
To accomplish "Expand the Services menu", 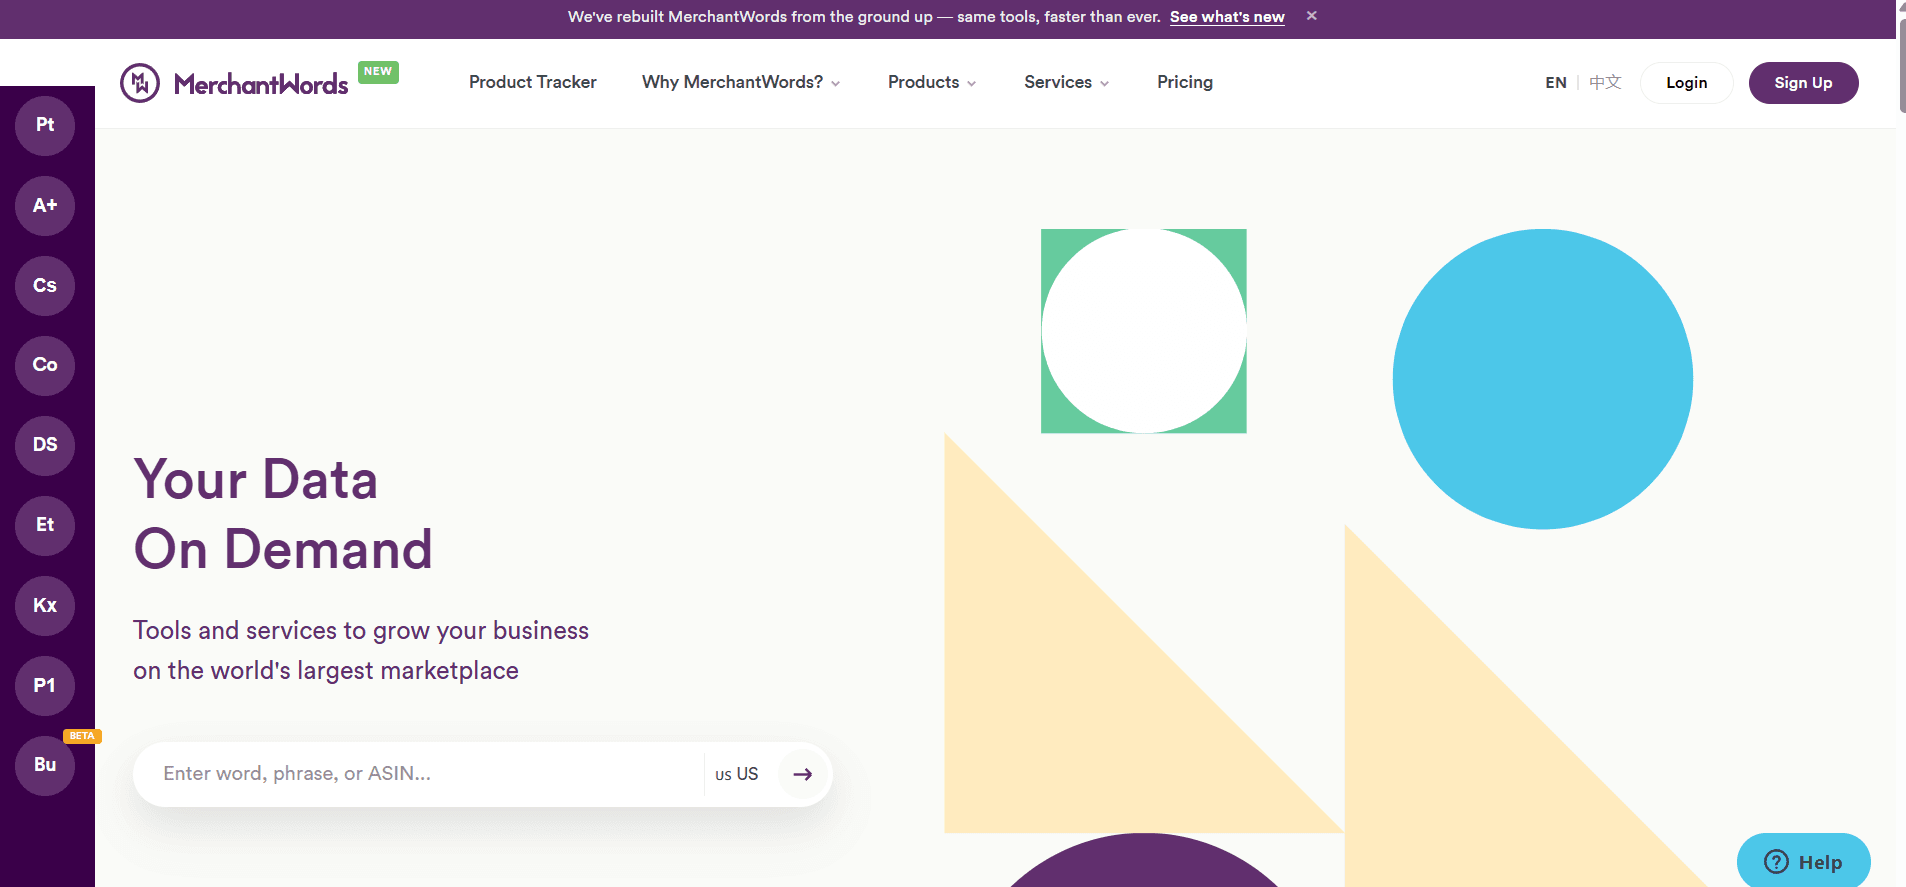I will click(x=1067, y=82).
